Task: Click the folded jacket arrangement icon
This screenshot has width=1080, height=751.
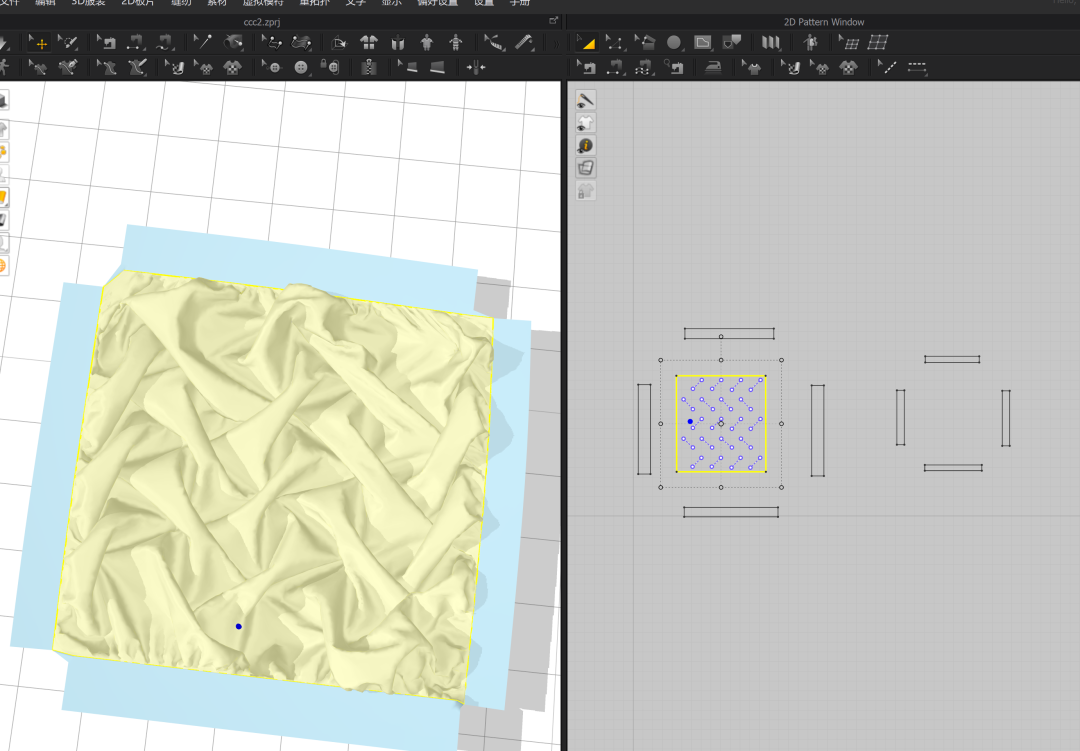Action: pyautogui.click(x=398, y=43)
